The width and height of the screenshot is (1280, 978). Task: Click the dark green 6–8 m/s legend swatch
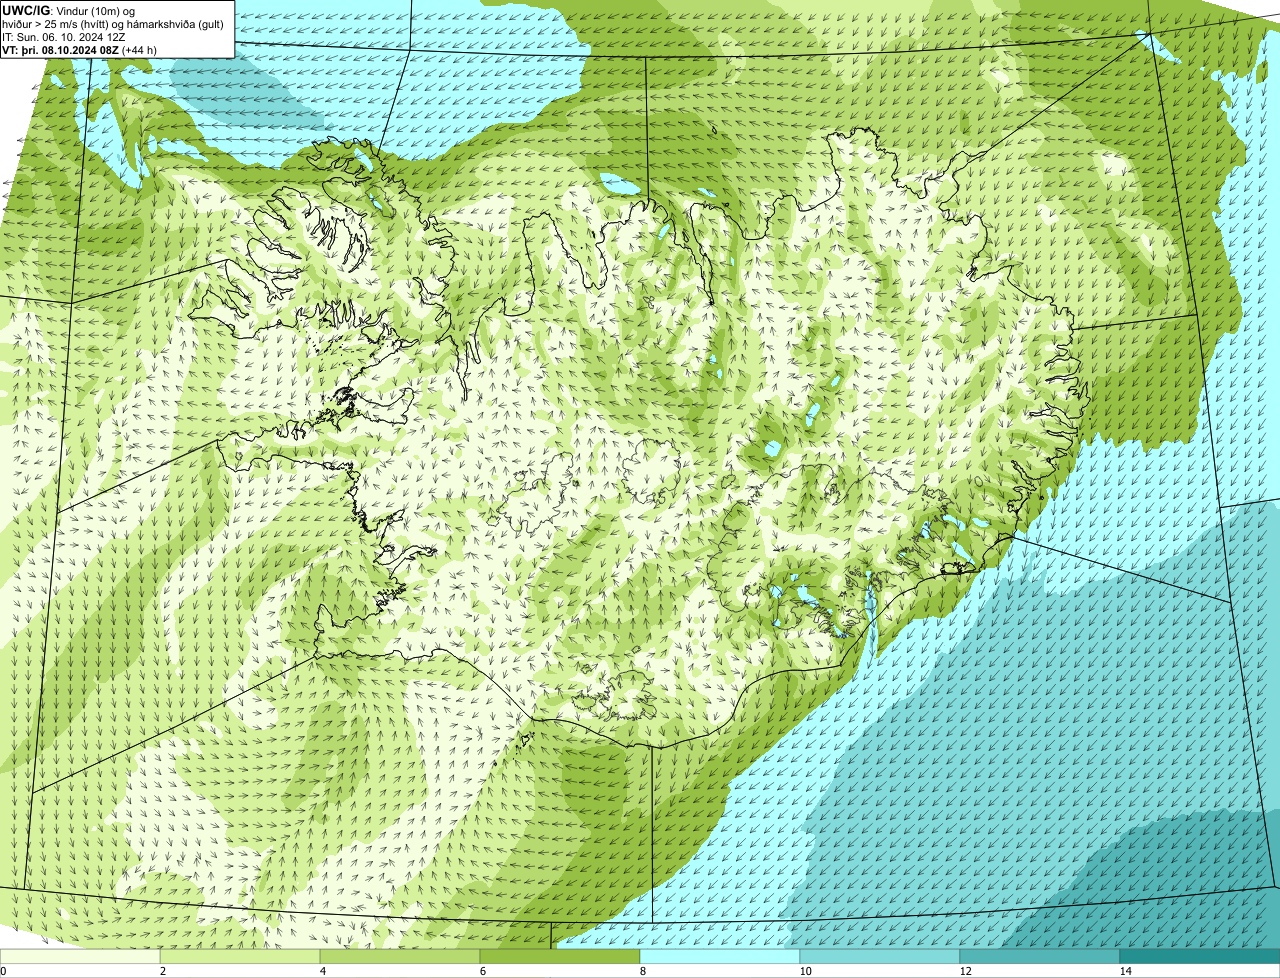560,956
